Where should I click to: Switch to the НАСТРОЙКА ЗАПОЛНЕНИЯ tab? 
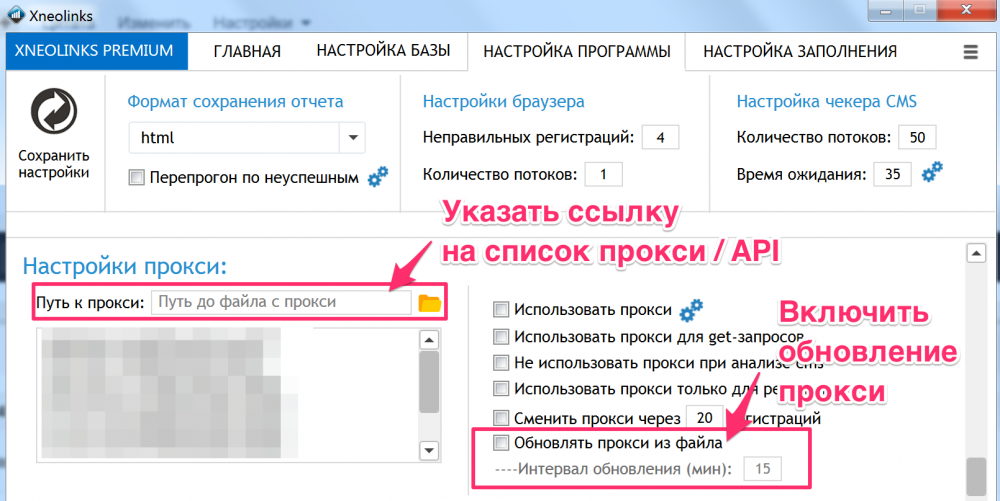(x=800, y=52)
